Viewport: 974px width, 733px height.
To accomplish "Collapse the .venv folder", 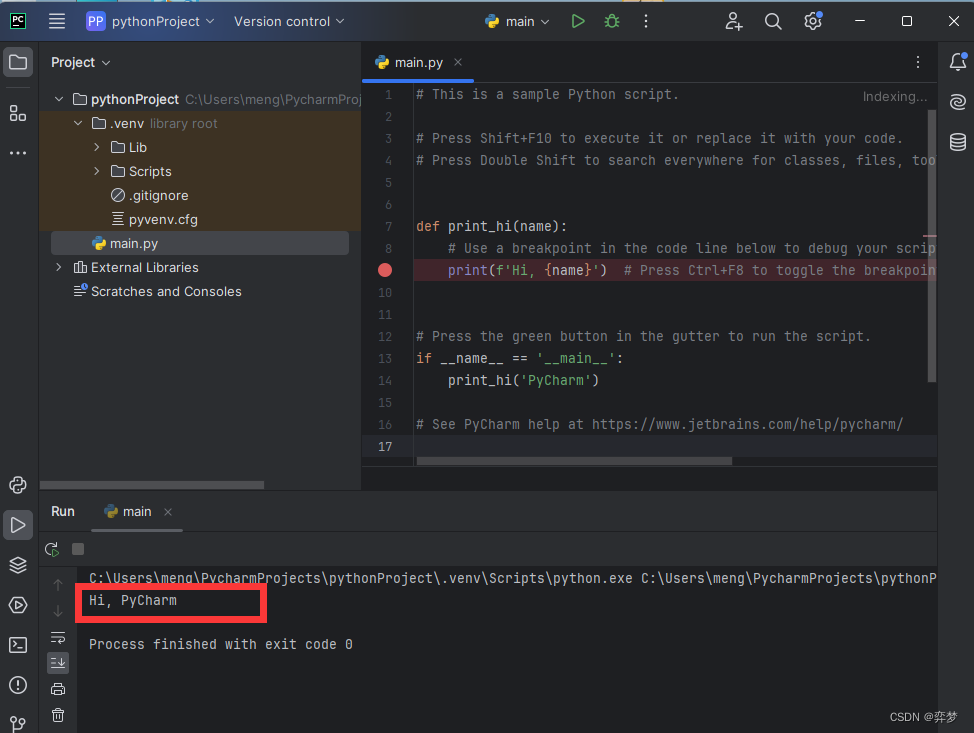I will click(78, 124).
